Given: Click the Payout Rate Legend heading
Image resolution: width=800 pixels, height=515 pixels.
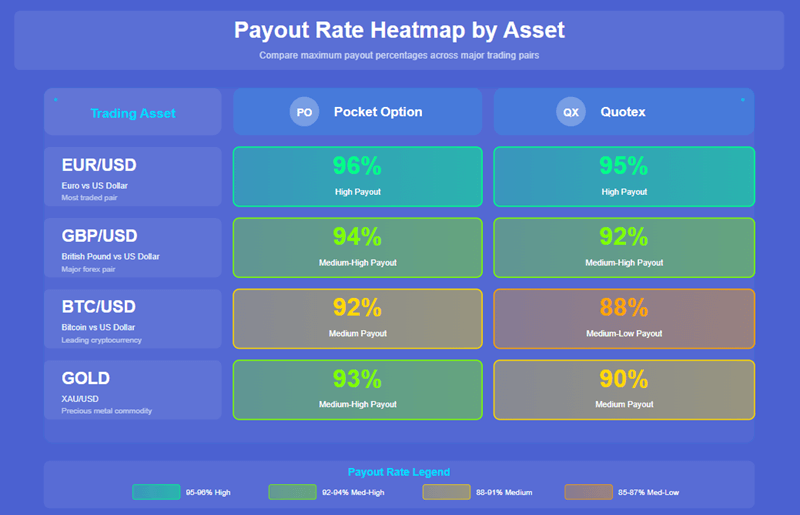Looking at the screenshot, I should tap(399, 472).
